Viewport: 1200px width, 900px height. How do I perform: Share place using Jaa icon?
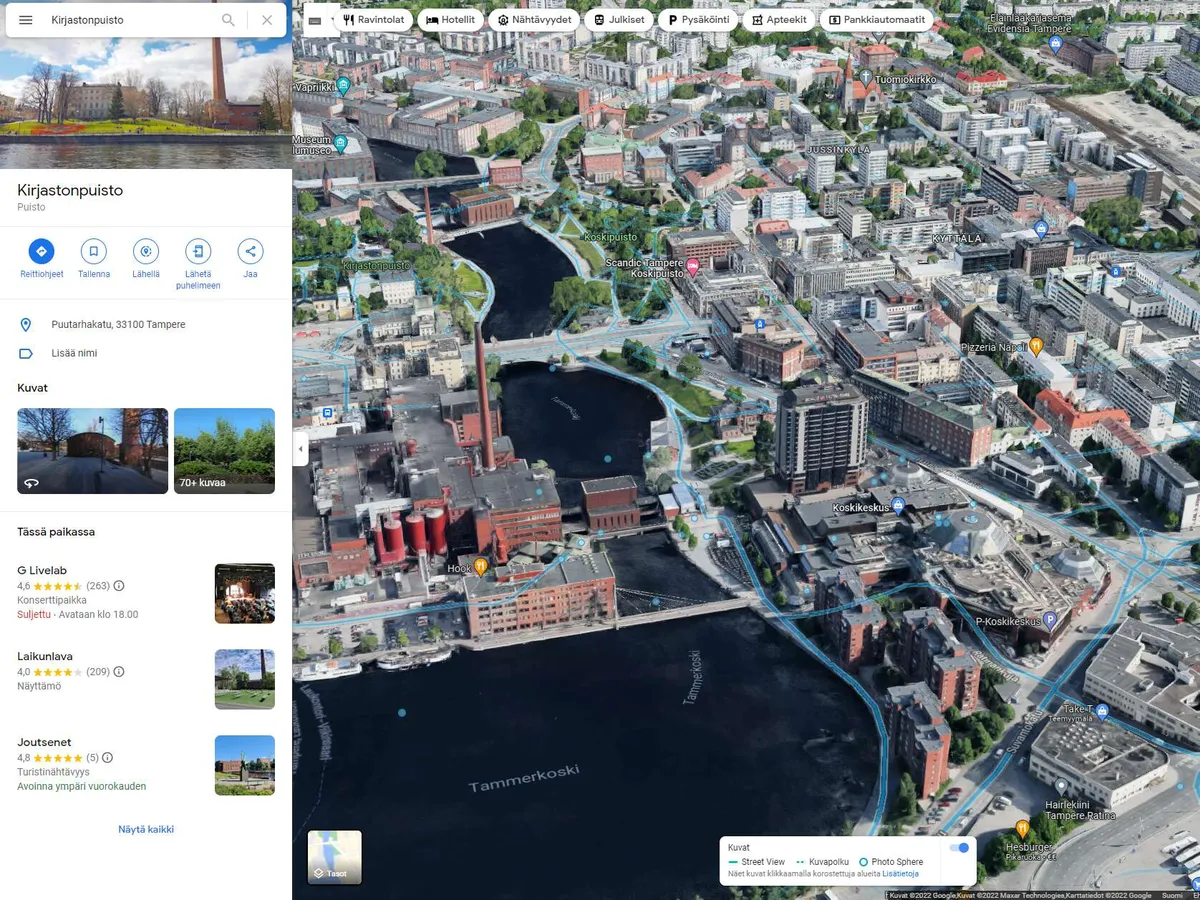click(250, 251)
